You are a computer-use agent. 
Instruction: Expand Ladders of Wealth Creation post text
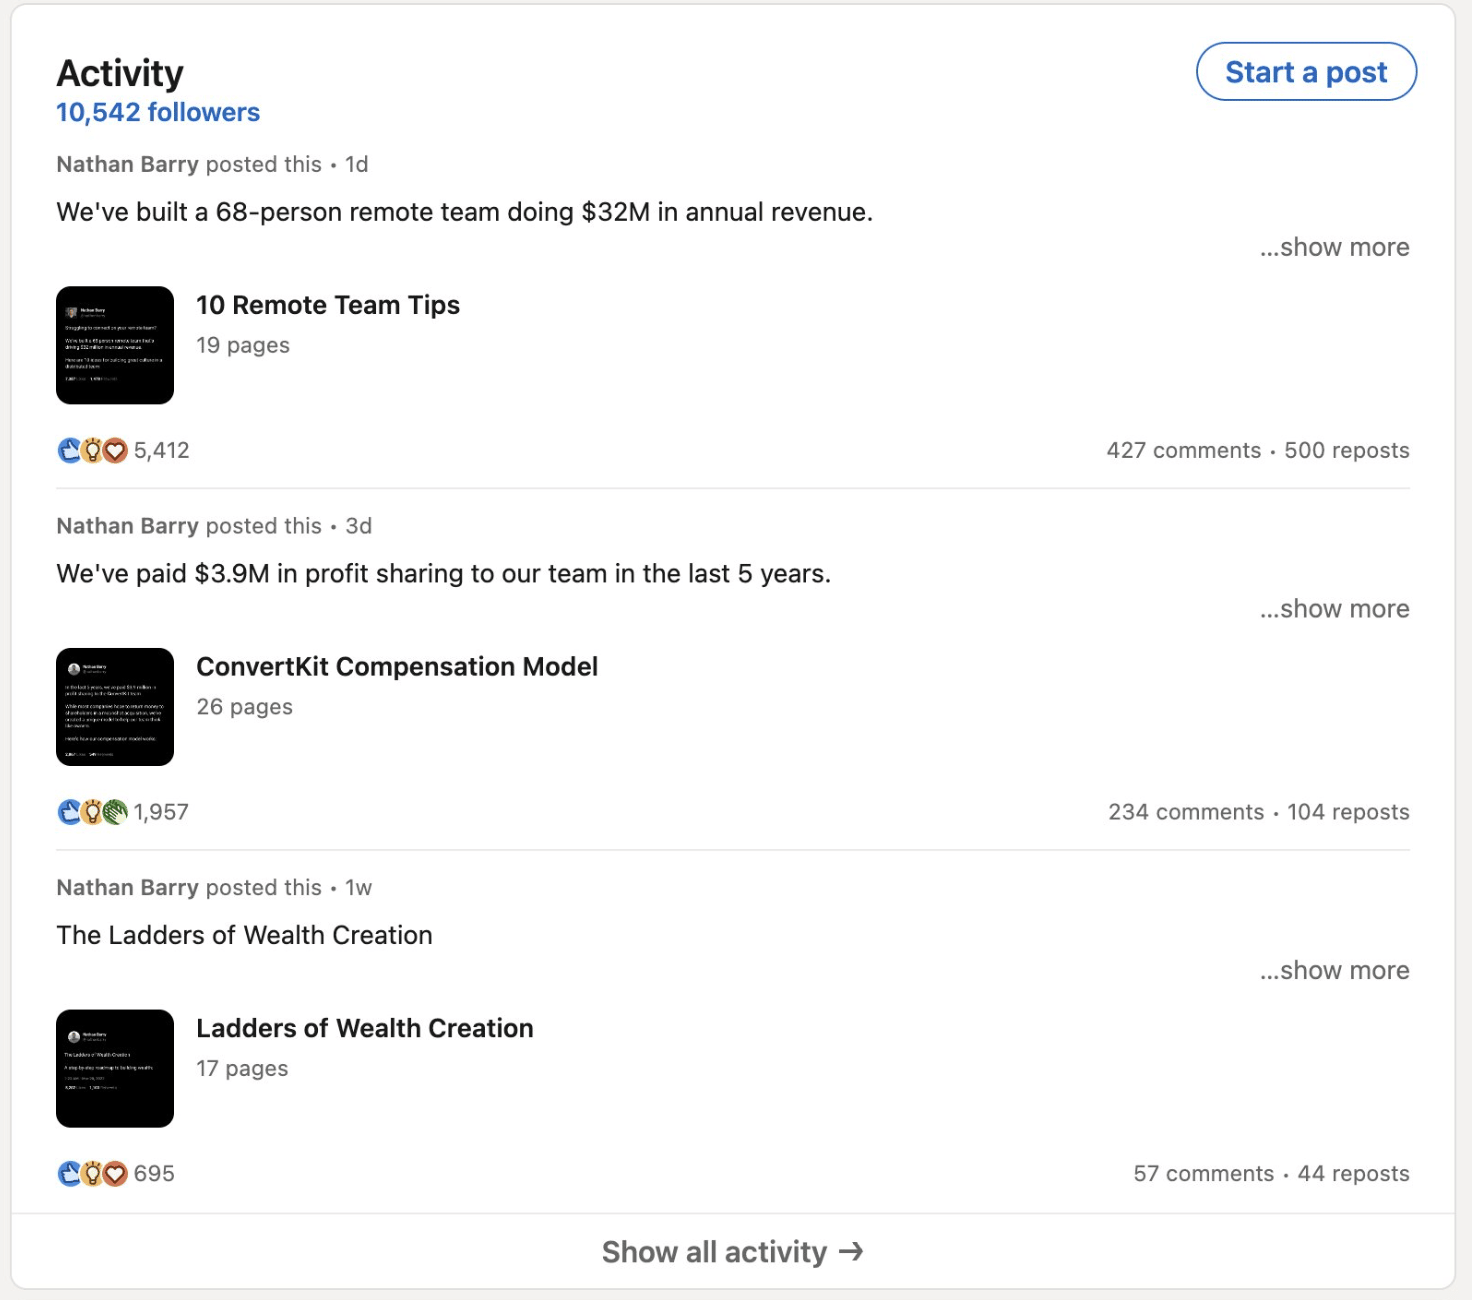click(1334, 970)
